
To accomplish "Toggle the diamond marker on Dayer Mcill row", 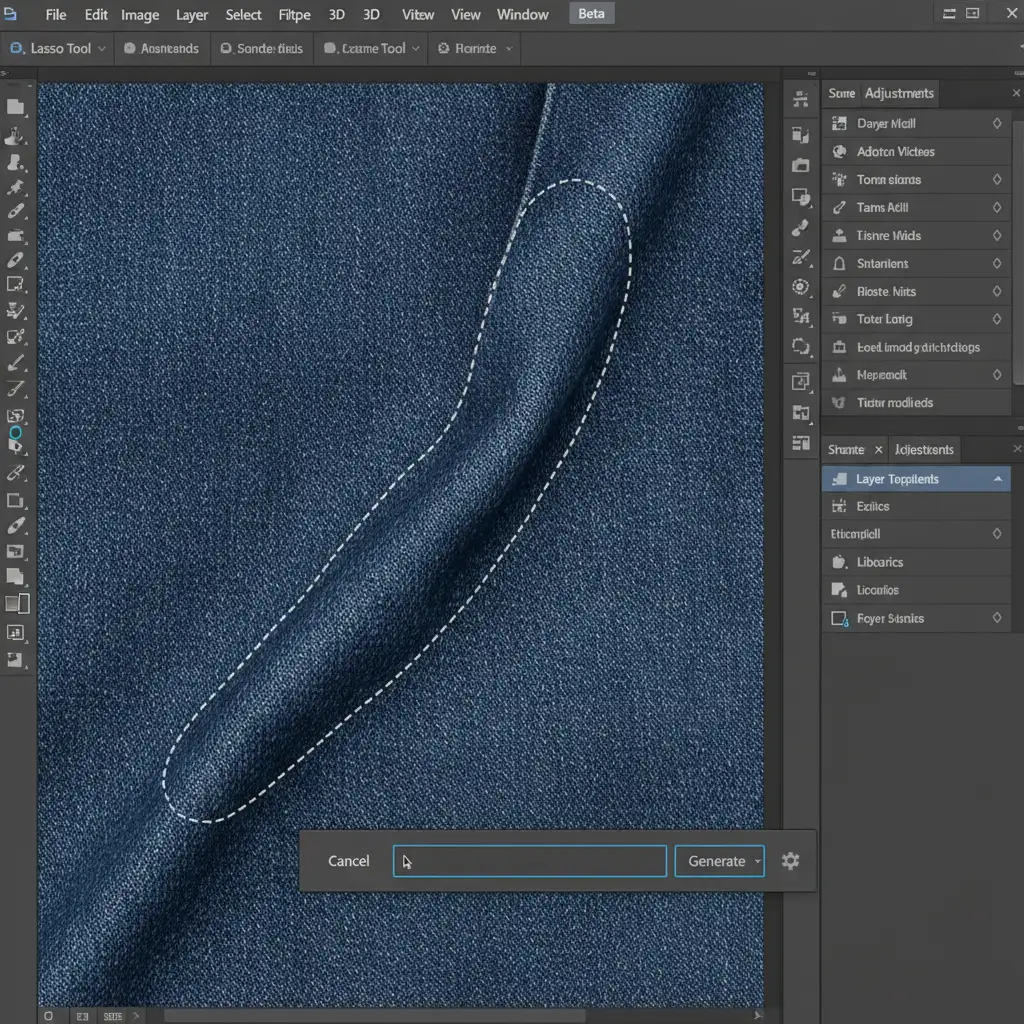I will pos(996,124).
